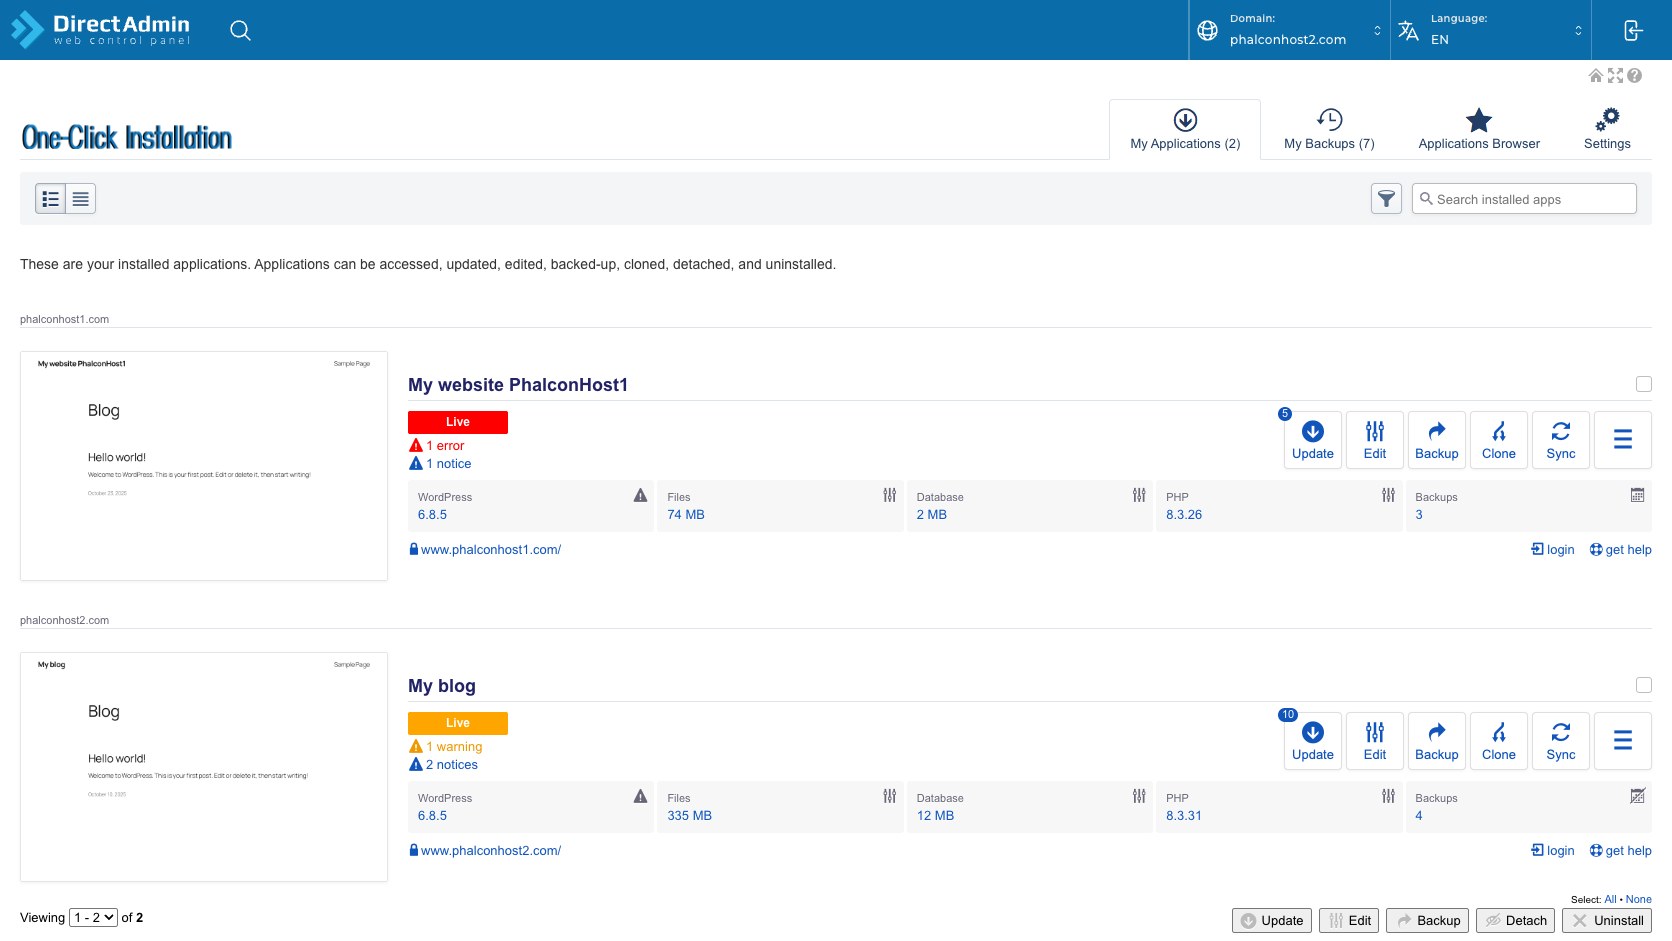Switch to My Backups (7) tab
The height and width of the screenshot is (941, 1672).
[1329, 129]
